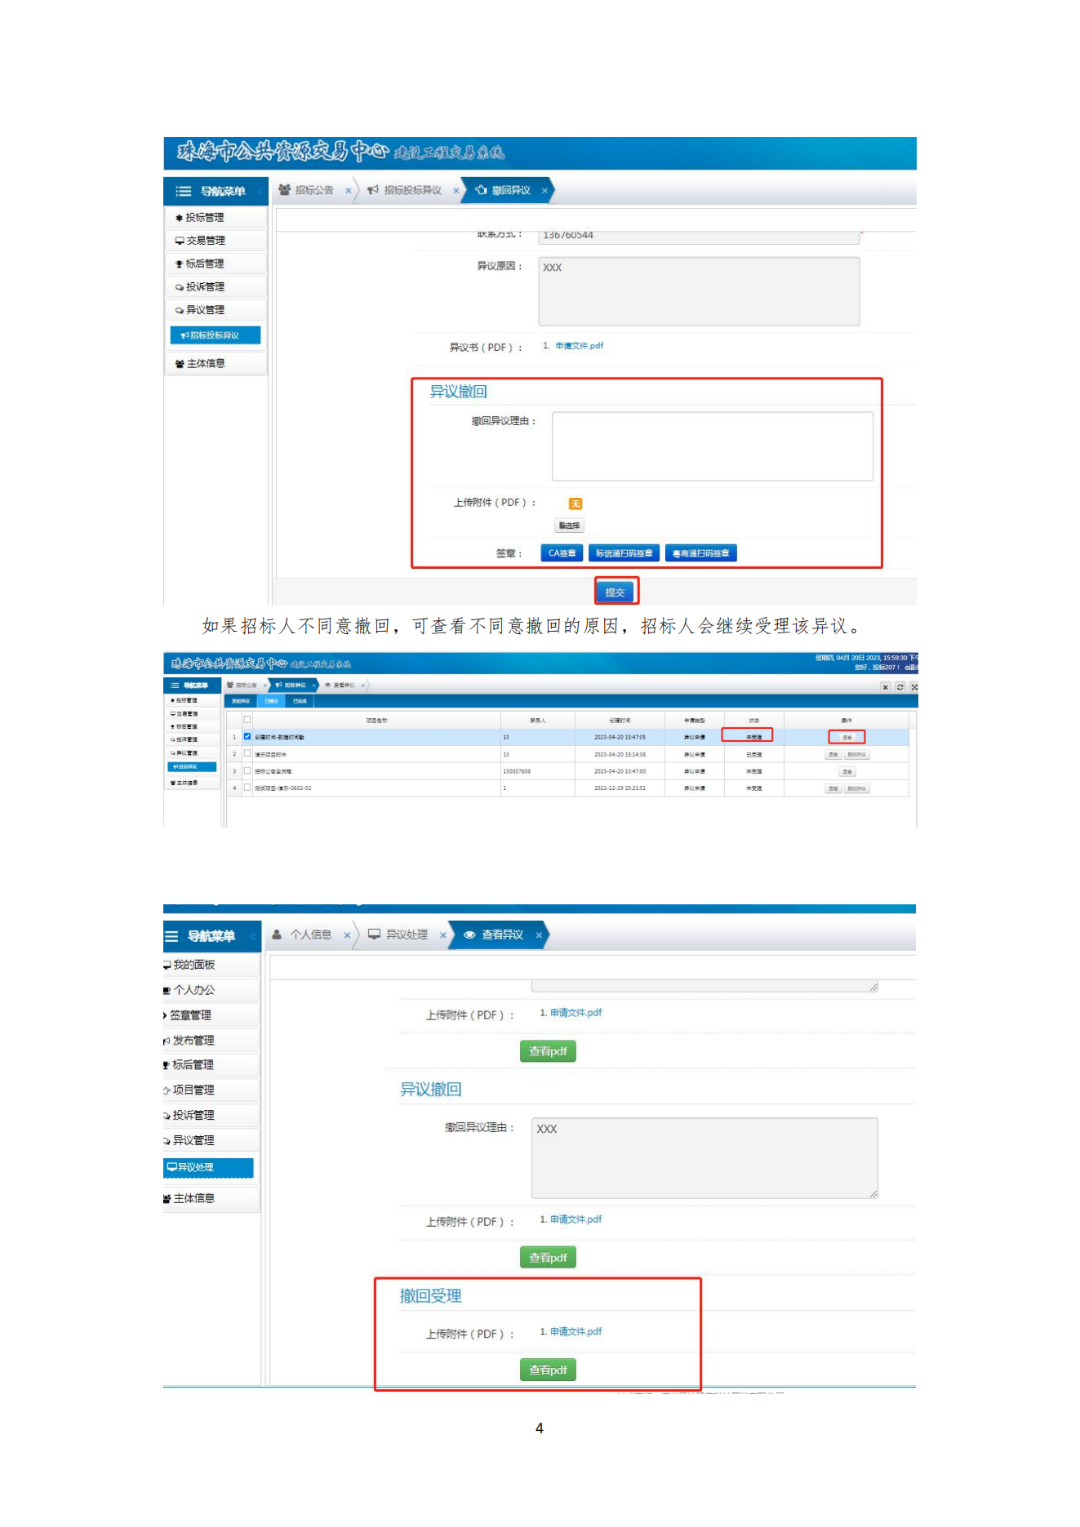The height and width of the screenshot is (1527, 1080).
Task: Open 交易管理 in the 撤回异议 page sidebar
Action: click(216, 240)
